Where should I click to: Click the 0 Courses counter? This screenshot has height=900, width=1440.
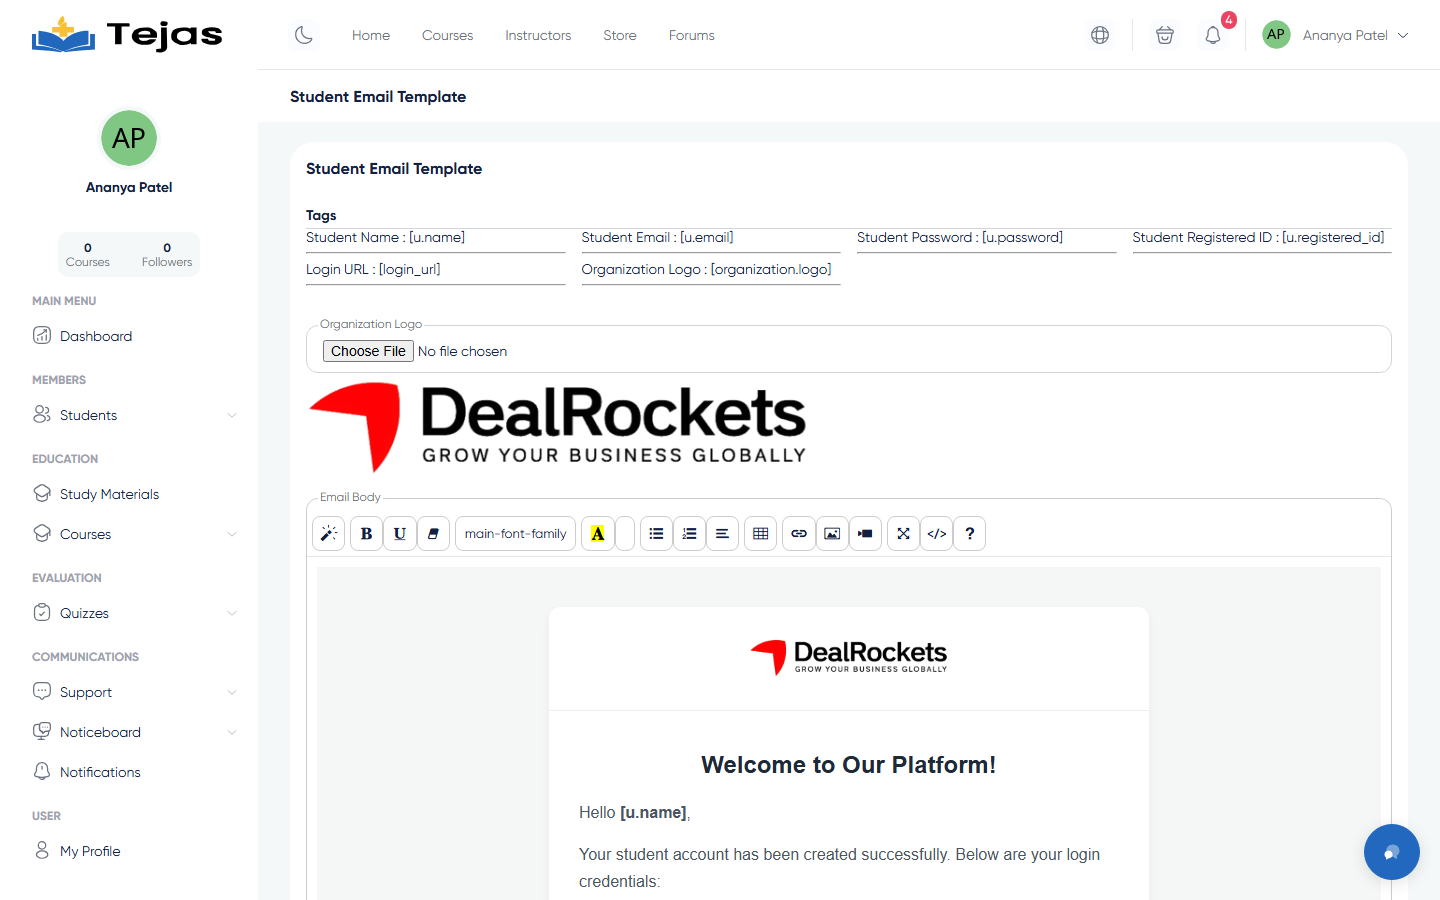(88, 255)
